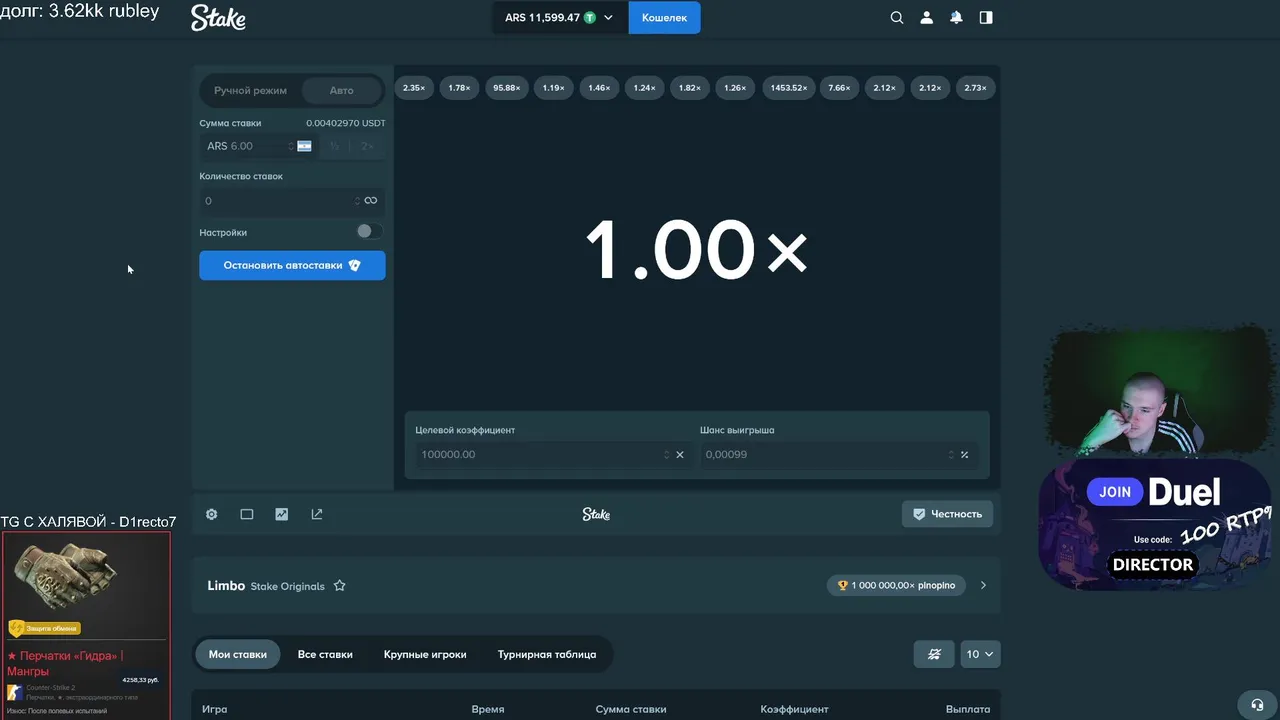
Task: Click the Argentina flag currency icon
Action: click(304, 146)
